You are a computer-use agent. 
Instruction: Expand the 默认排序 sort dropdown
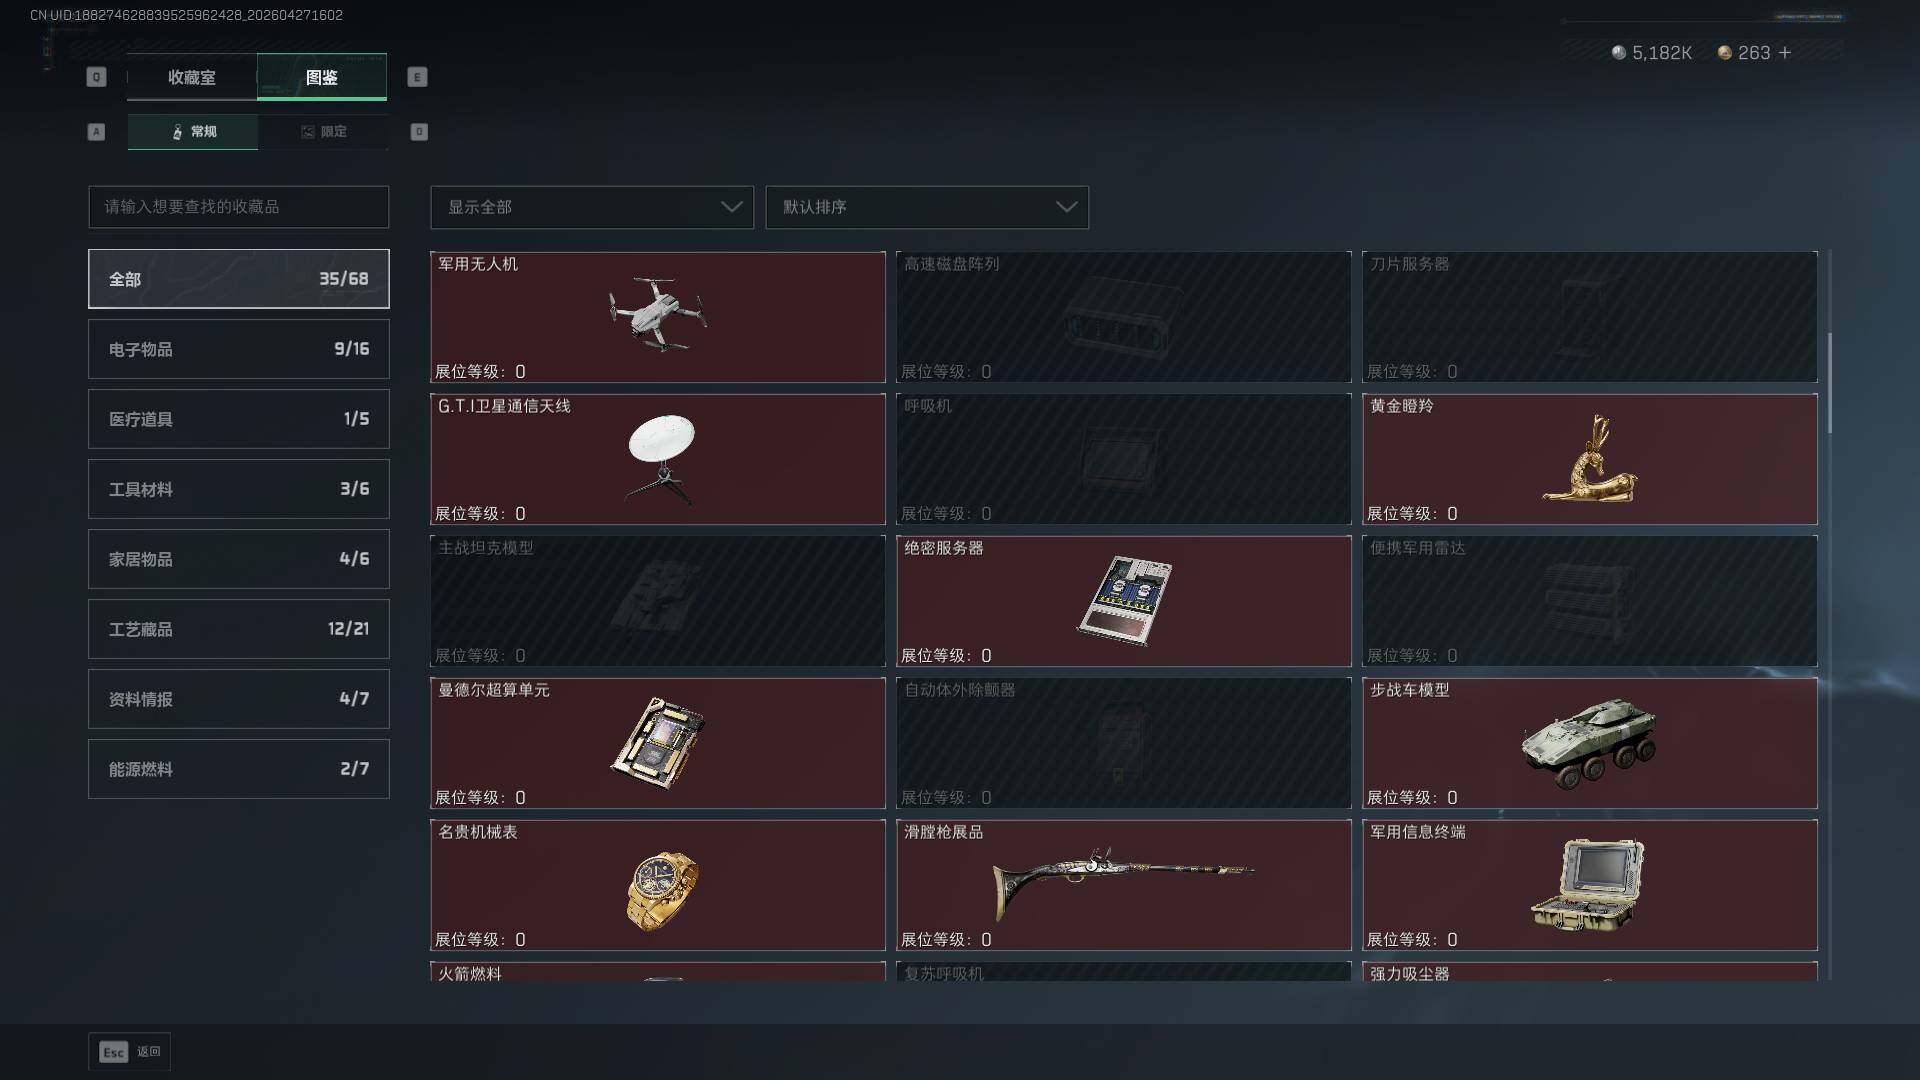coord(927,207)
